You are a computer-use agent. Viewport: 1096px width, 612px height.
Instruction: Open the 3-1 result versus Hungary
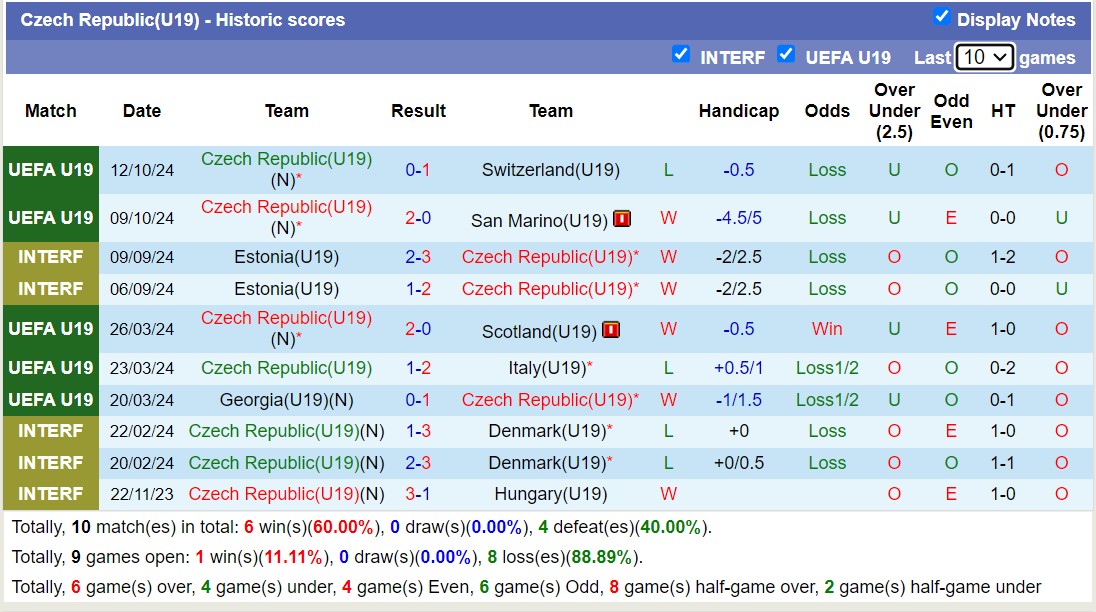(x=418, y=494)
